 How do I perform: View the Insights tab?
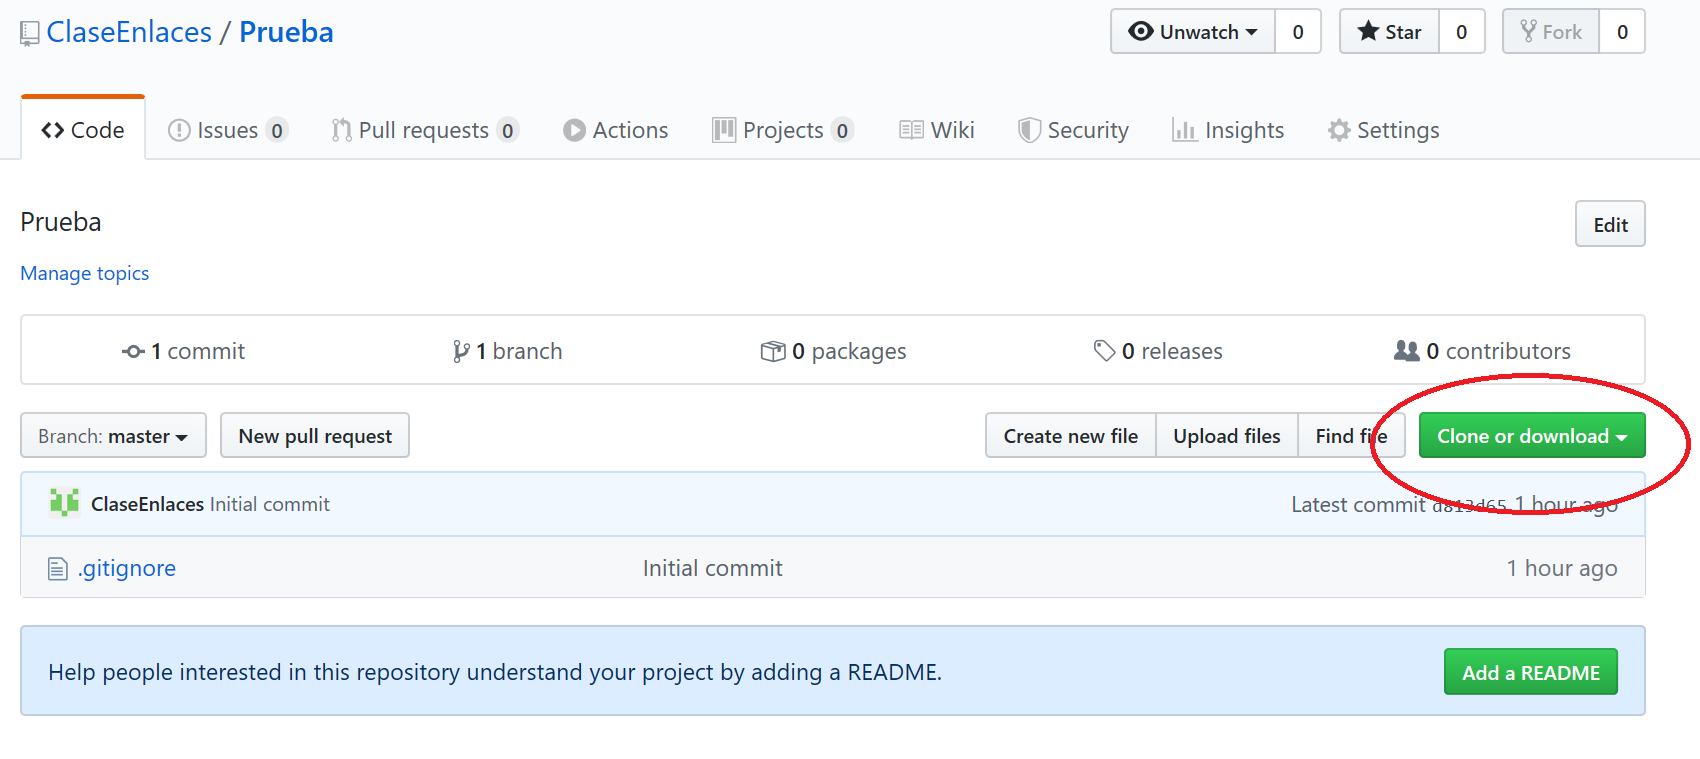1228,130
